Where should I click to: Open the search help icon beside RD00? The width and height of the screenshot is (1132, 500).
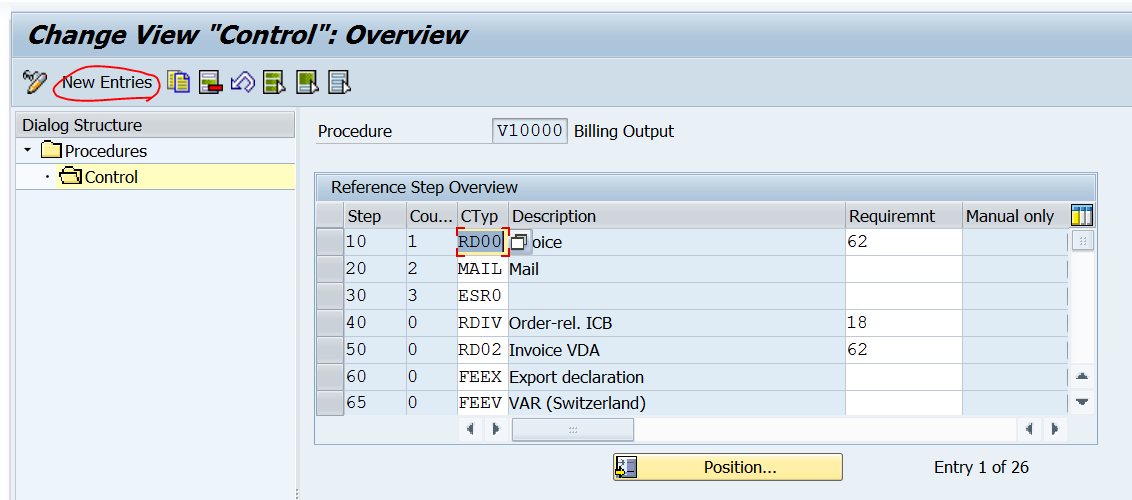(x=519, y=242)
